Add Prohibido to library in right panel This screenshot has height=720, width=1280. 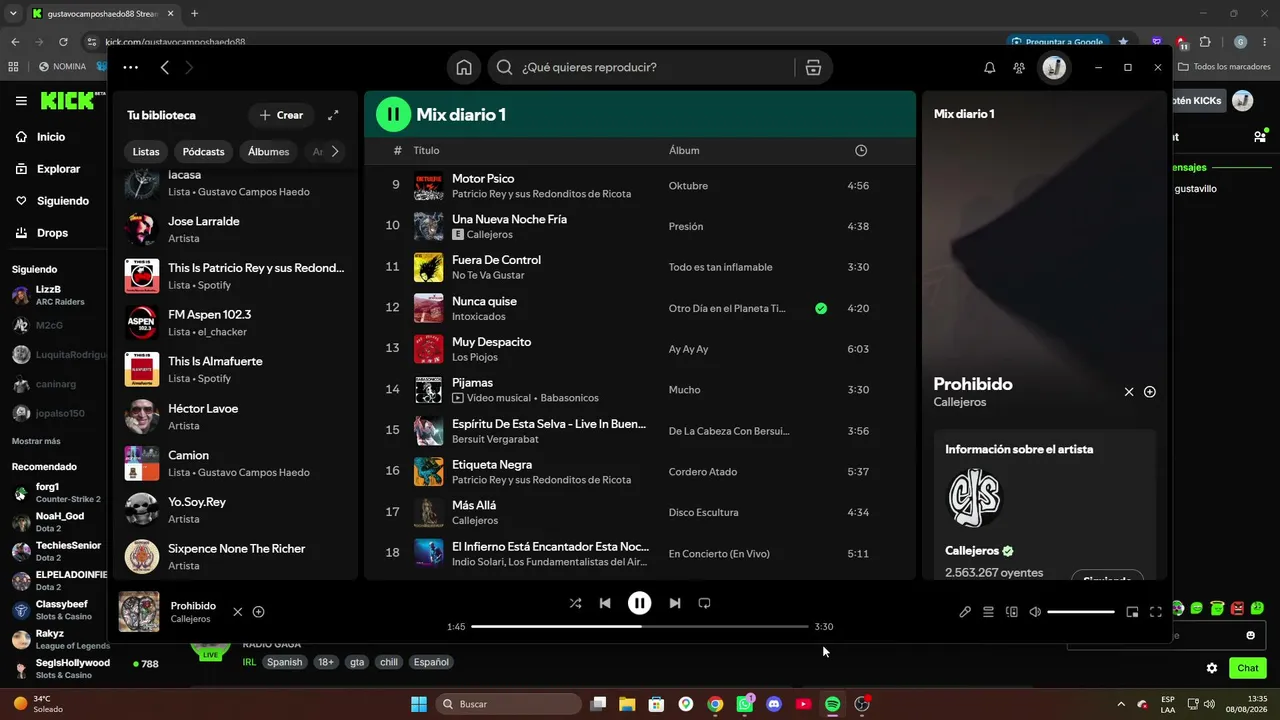(x=1150, y=392)
